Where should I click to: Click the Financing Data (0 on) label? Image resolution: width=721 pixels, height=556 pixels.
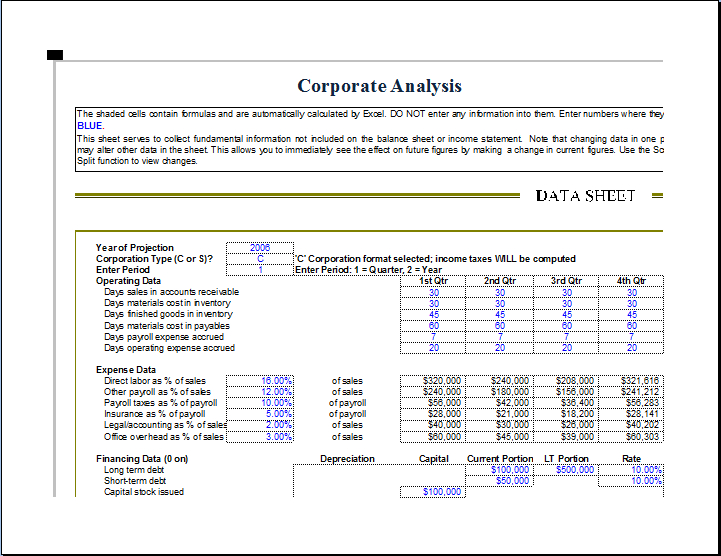[x=142, y=459]
